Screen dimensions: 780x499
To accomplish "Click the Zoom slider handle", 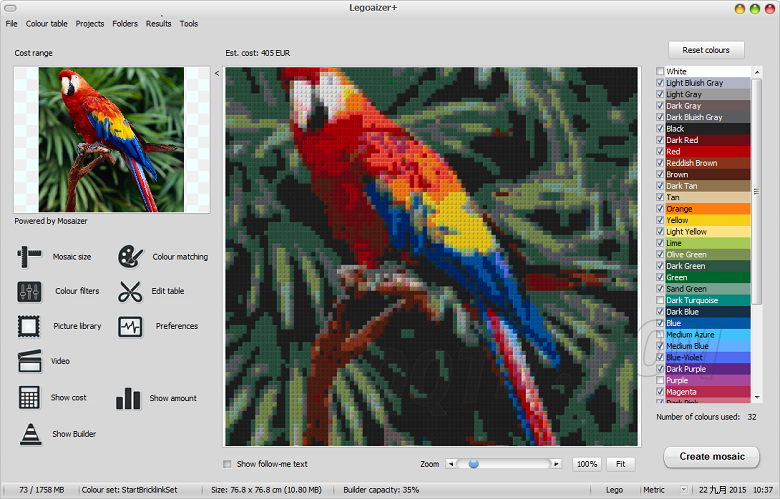I will (x=473, y=464).
